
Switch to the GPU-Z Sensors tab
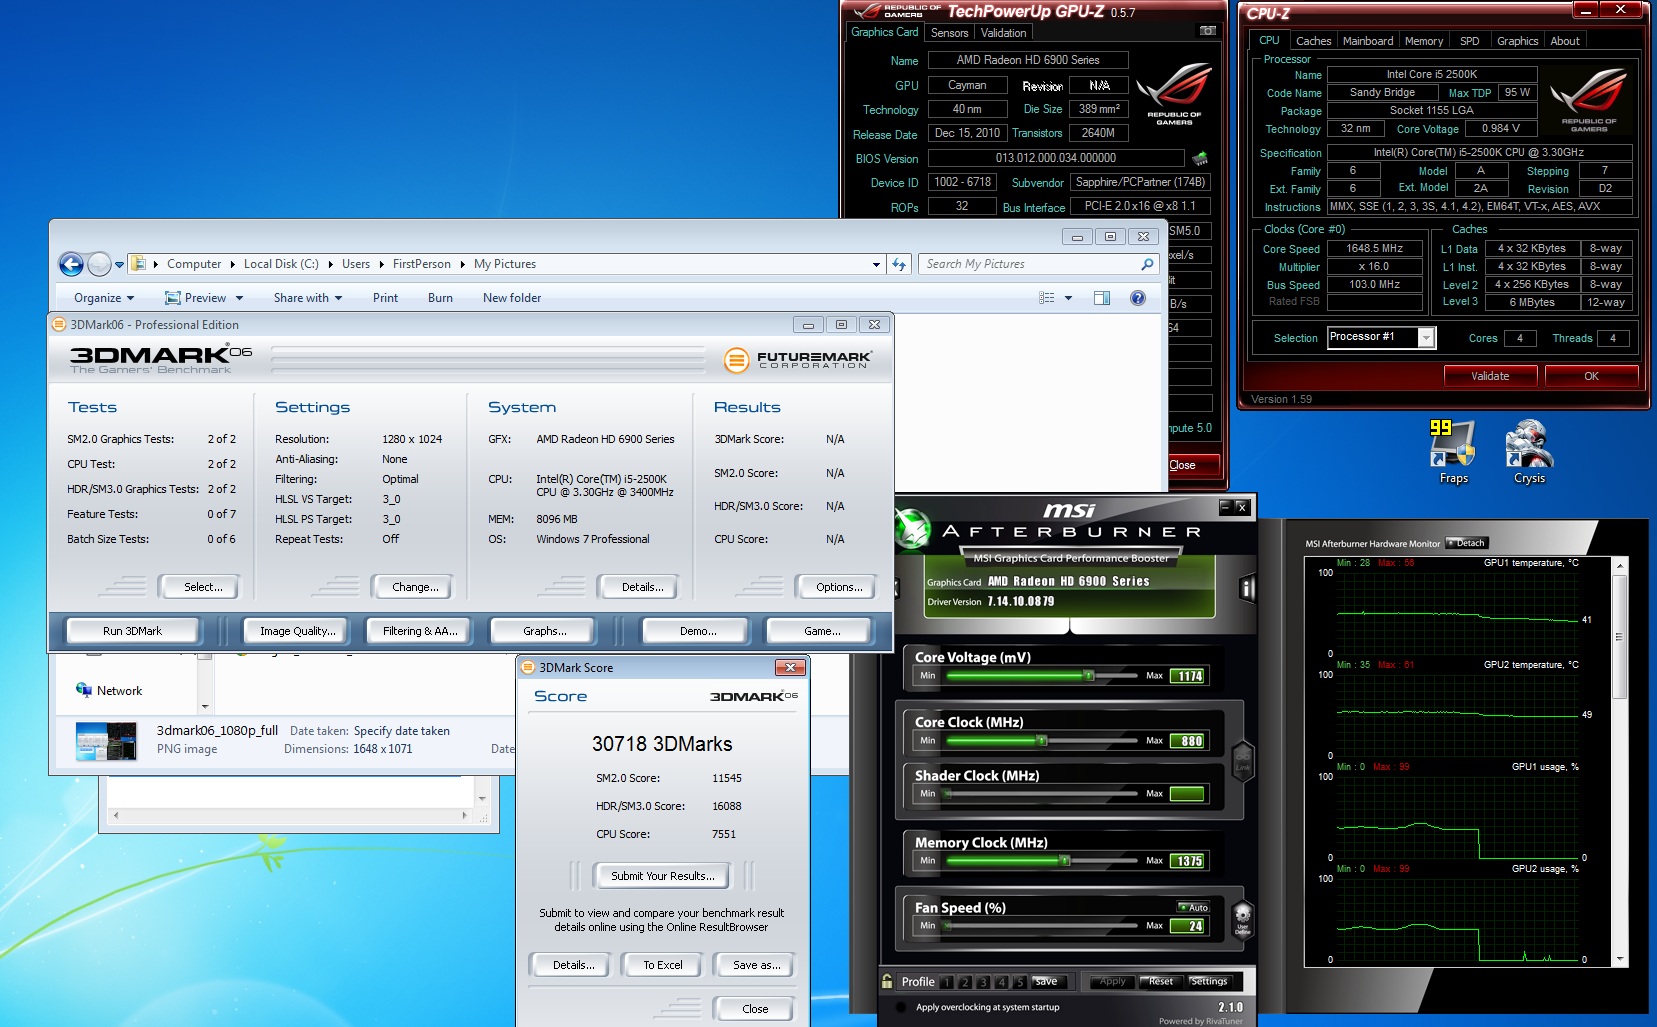point(949,33)
